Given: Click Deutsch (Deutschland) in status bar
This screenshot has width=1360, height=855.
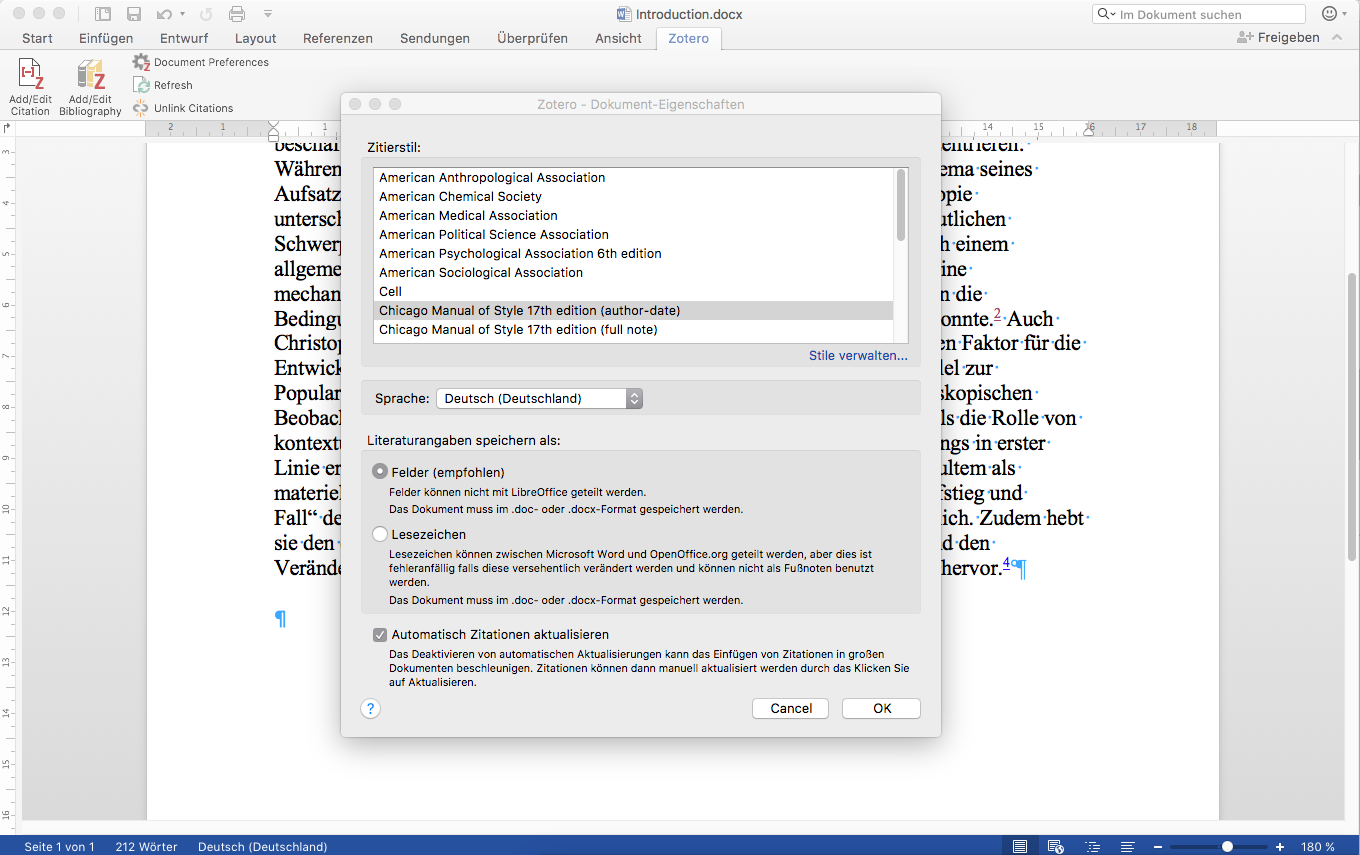Looking at the screenshot, I should point(262,847).
